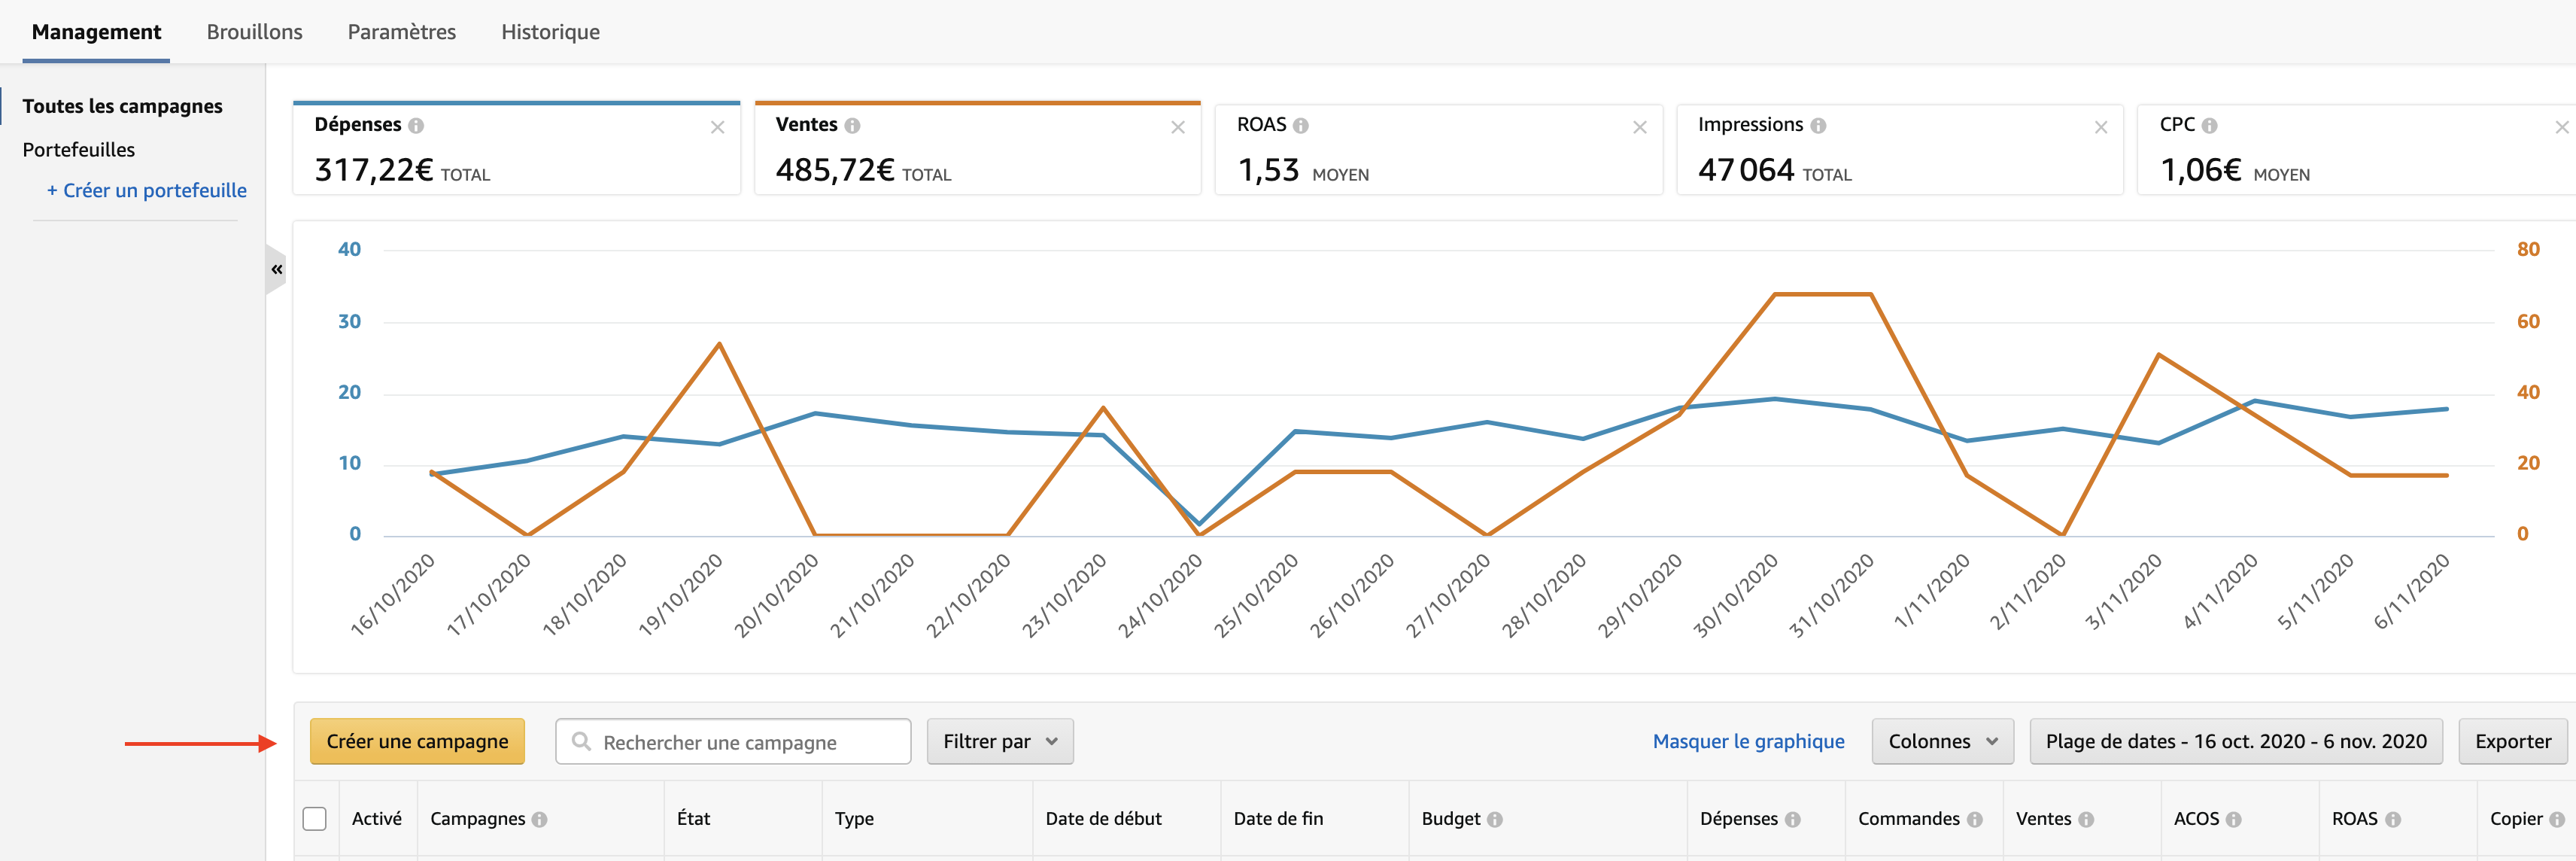Tick the select-all campaigns checkbox

314,819
